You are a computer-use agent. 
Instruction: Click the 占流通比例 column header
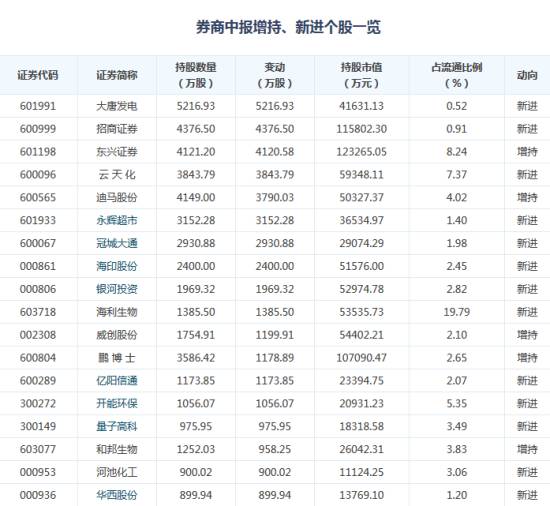(x=456, y=75)
